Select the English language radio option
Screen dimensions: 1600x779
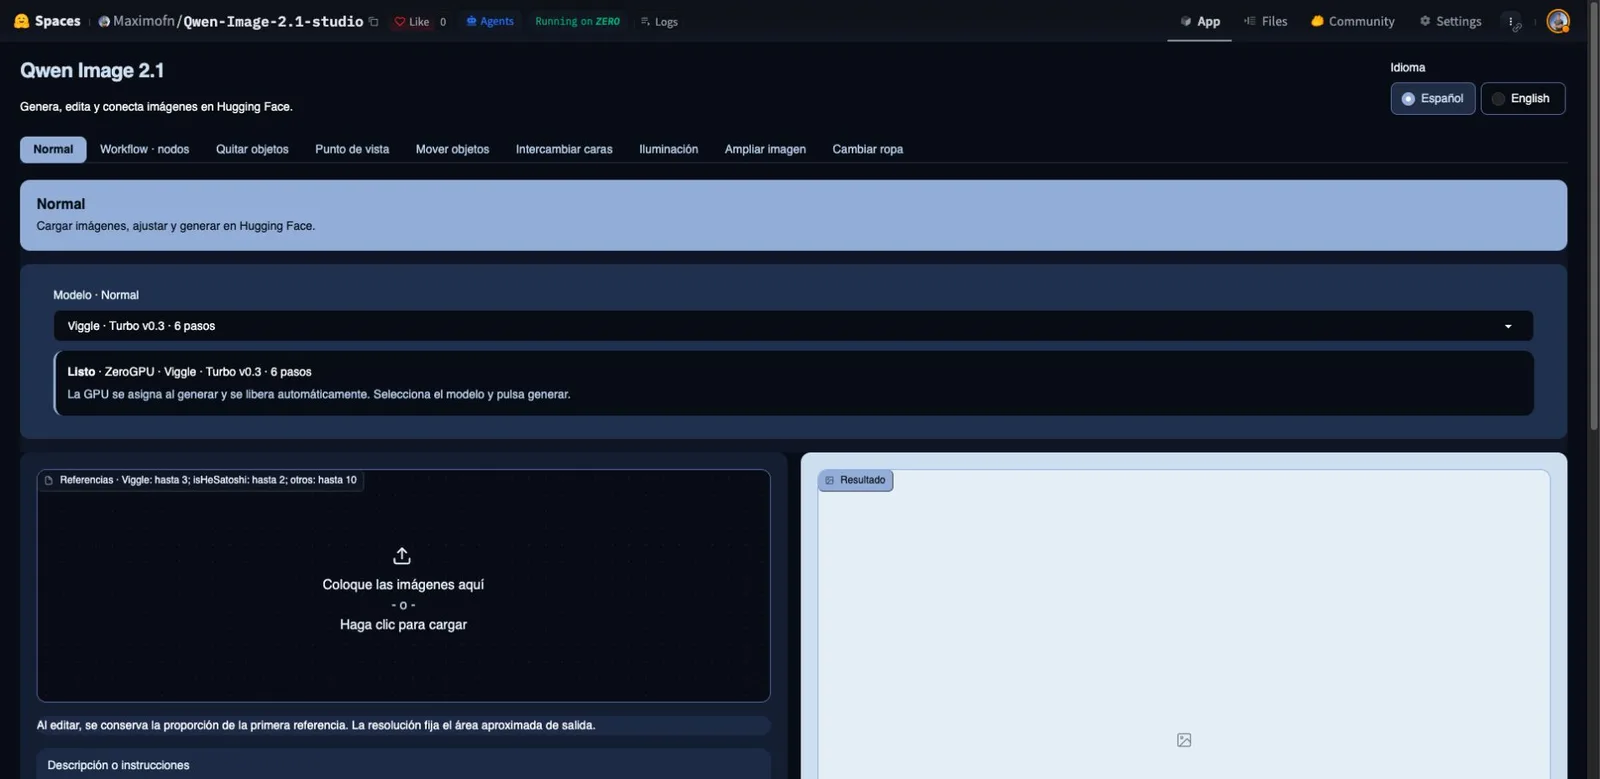coord(1523,98)
